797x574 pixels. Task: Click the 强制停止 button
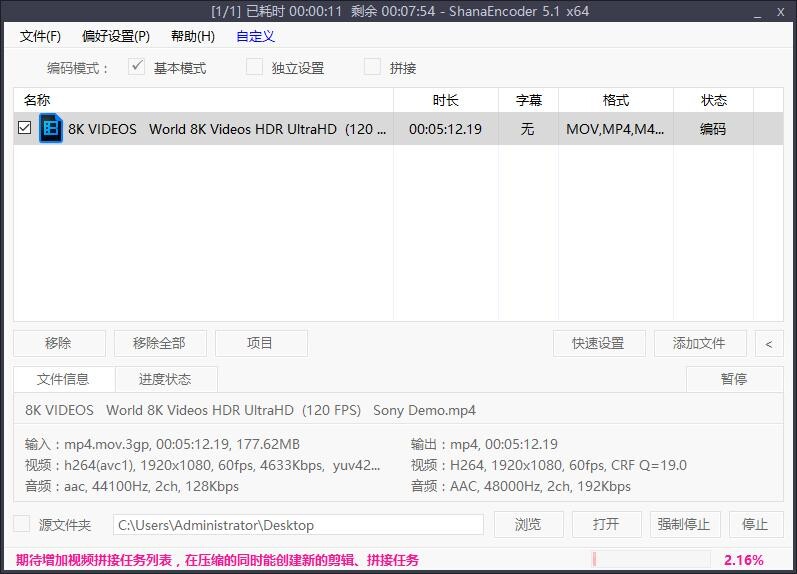(x=683, y=524)
